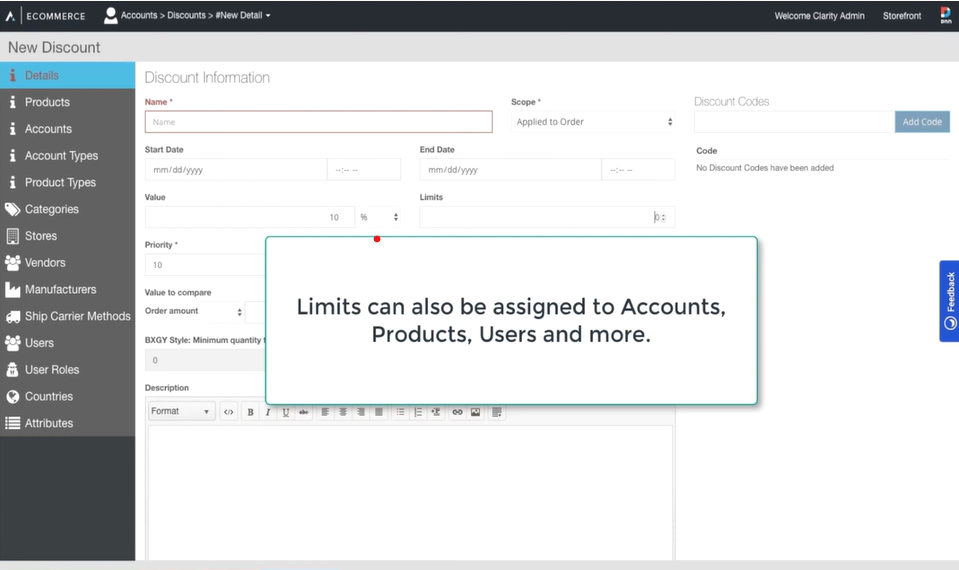Center align description text
Viewport: 959px width, 570px height.
coord(343,412)
